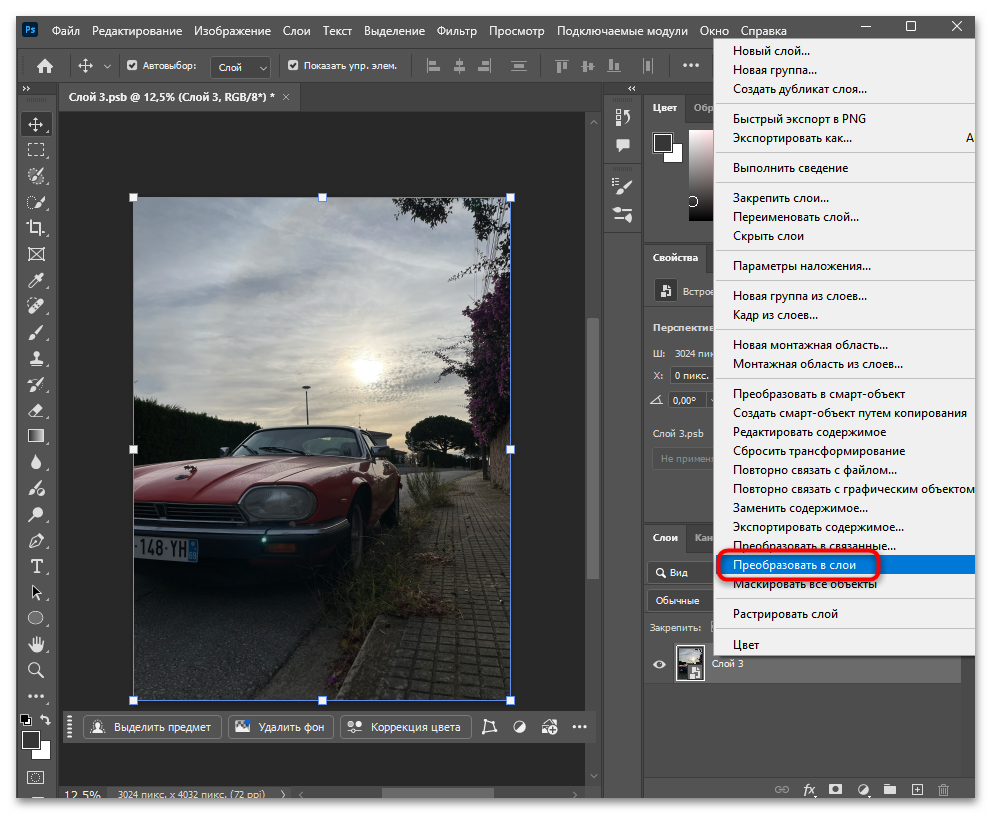Expand the Обычные blend mode dropdown
Viewport: 991px width, 814px height.
(x=680, y=601)
